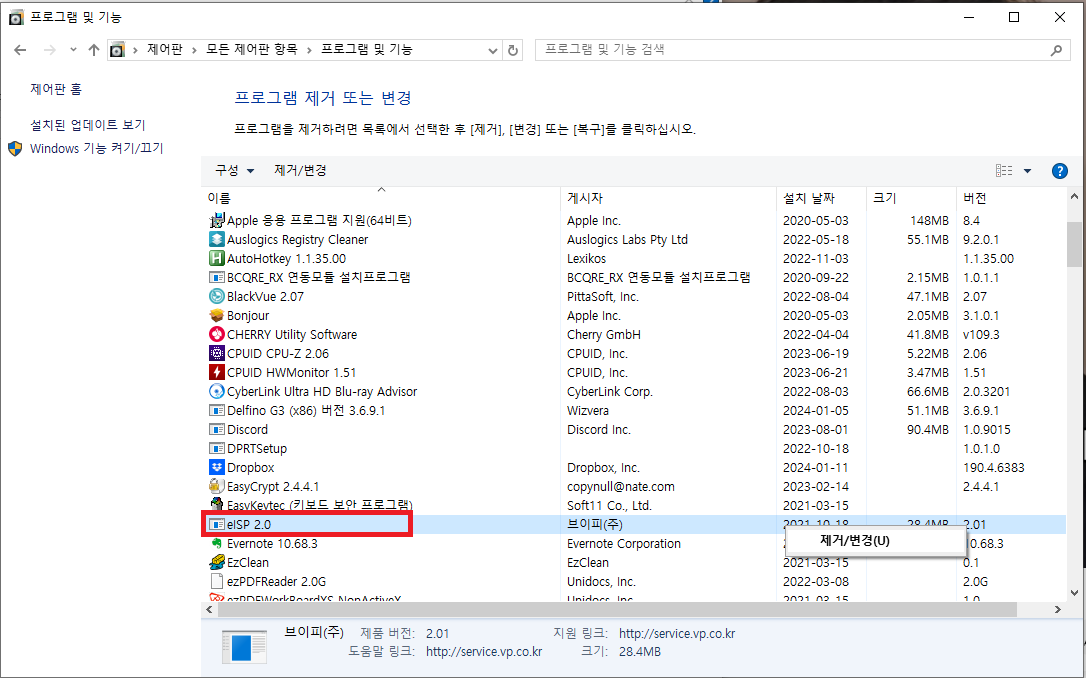Open 설치된 업데이트 보기 link

pos(88,125)
